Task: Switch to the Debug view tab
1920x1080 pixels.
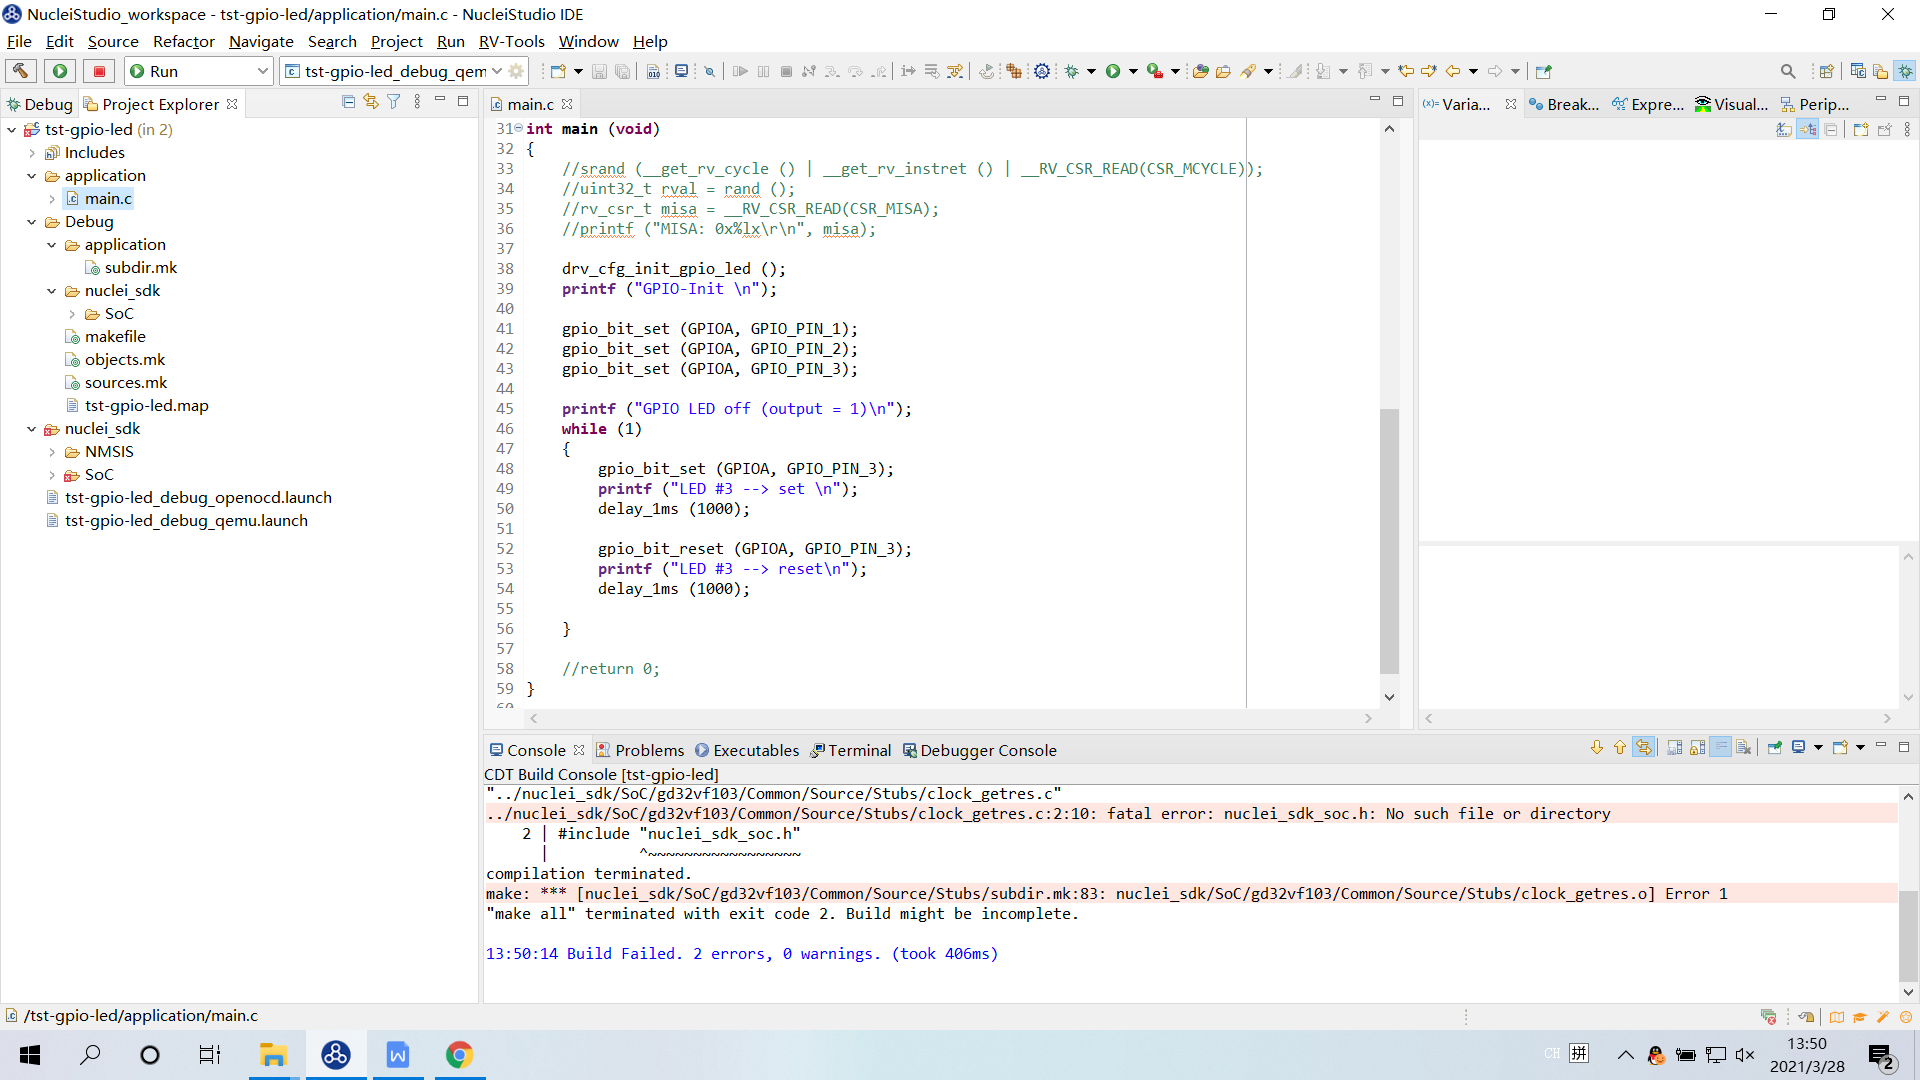Action: click(39, 104)
